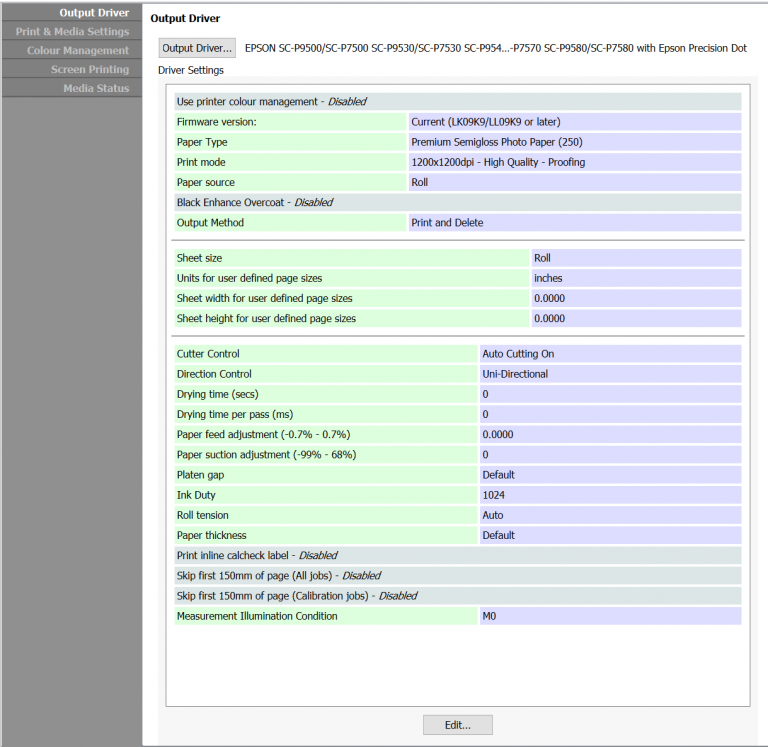
Task: Click the Firmware version value field
Action: click(x=575, y=122)
